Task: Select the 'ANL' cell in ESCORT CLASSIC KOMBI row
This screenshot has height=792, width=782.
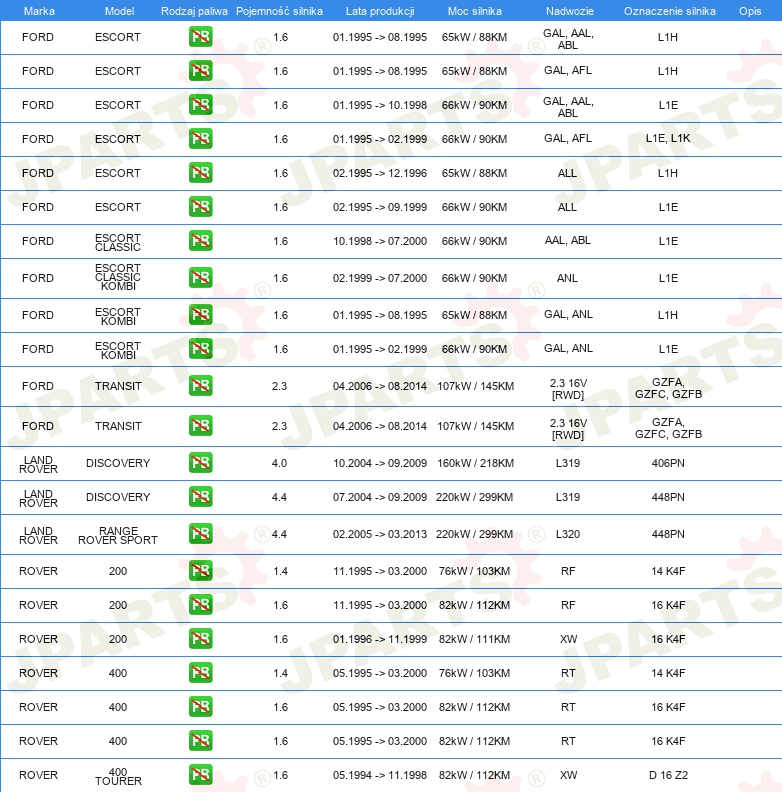Action: point(567,278)
